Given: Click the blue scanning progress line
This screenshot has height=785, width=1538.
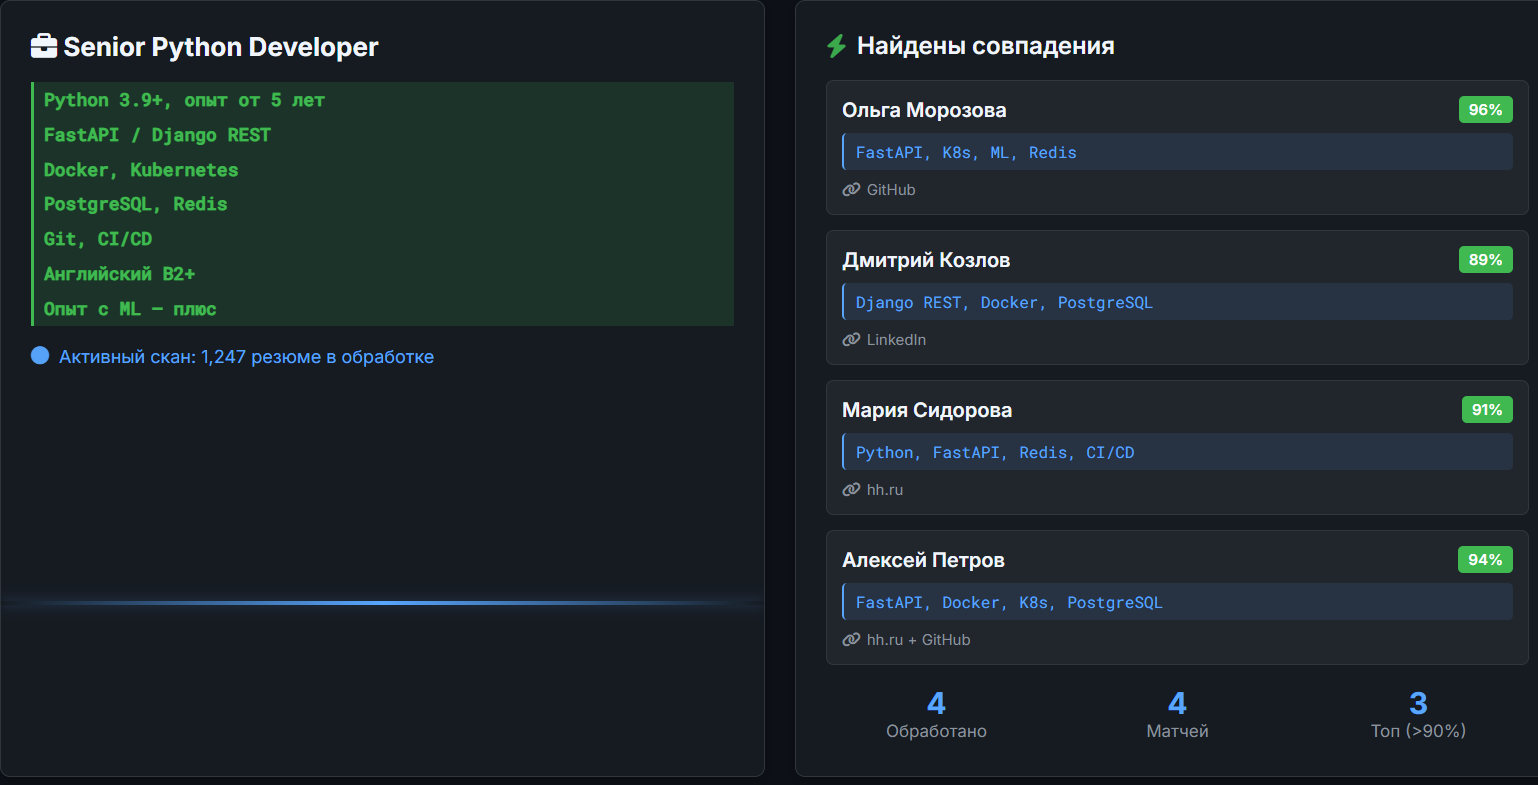Looking at the screenshot, I should click(382, 603).
